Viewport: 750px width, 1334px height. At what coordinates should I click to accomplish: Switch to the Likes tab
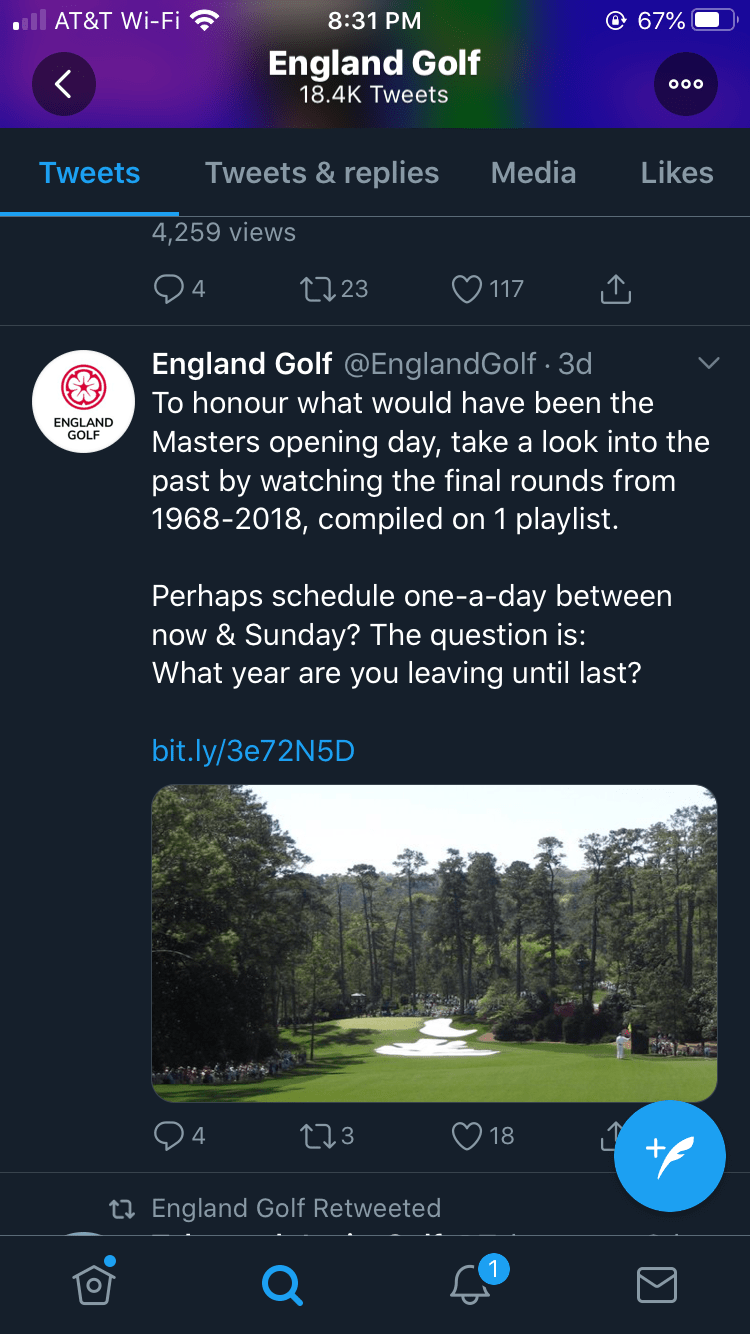coord(677,173)
